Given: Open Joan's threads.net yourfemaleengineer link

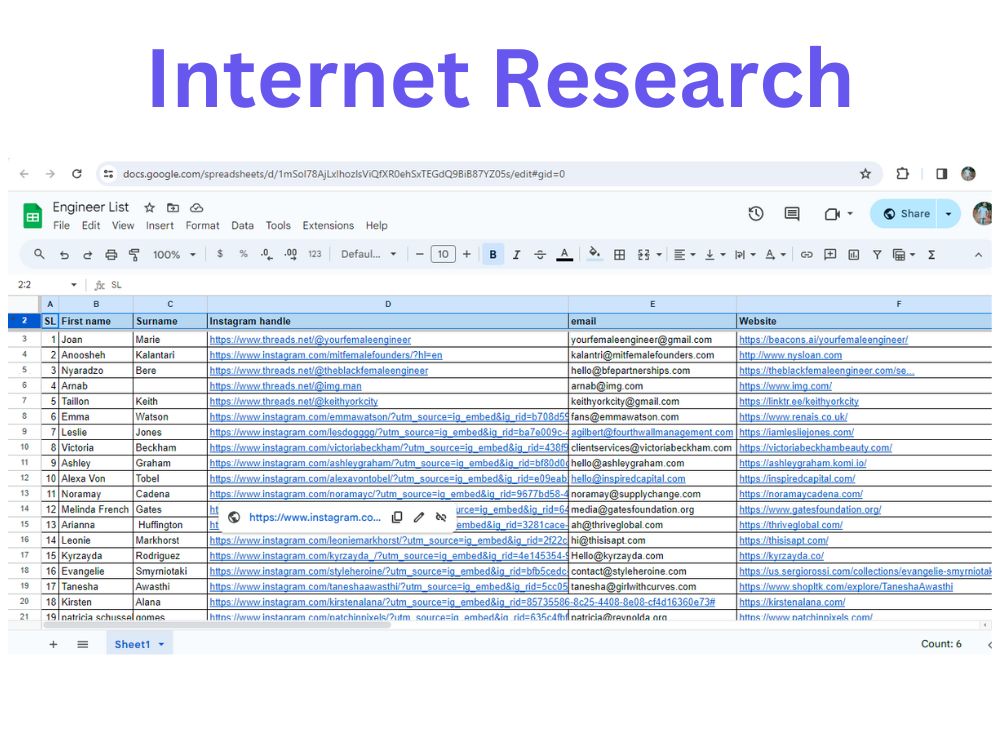Looking at the screenshot, I should (x=310, y=340).
